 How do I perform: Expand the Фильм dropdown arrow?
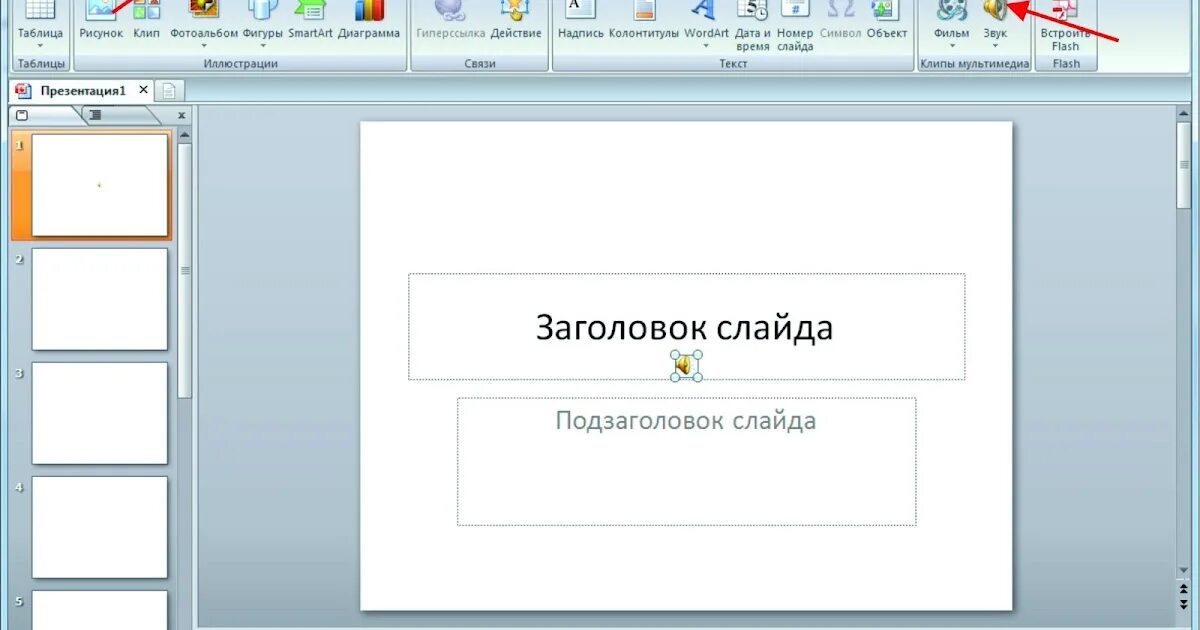pos(952,46)
